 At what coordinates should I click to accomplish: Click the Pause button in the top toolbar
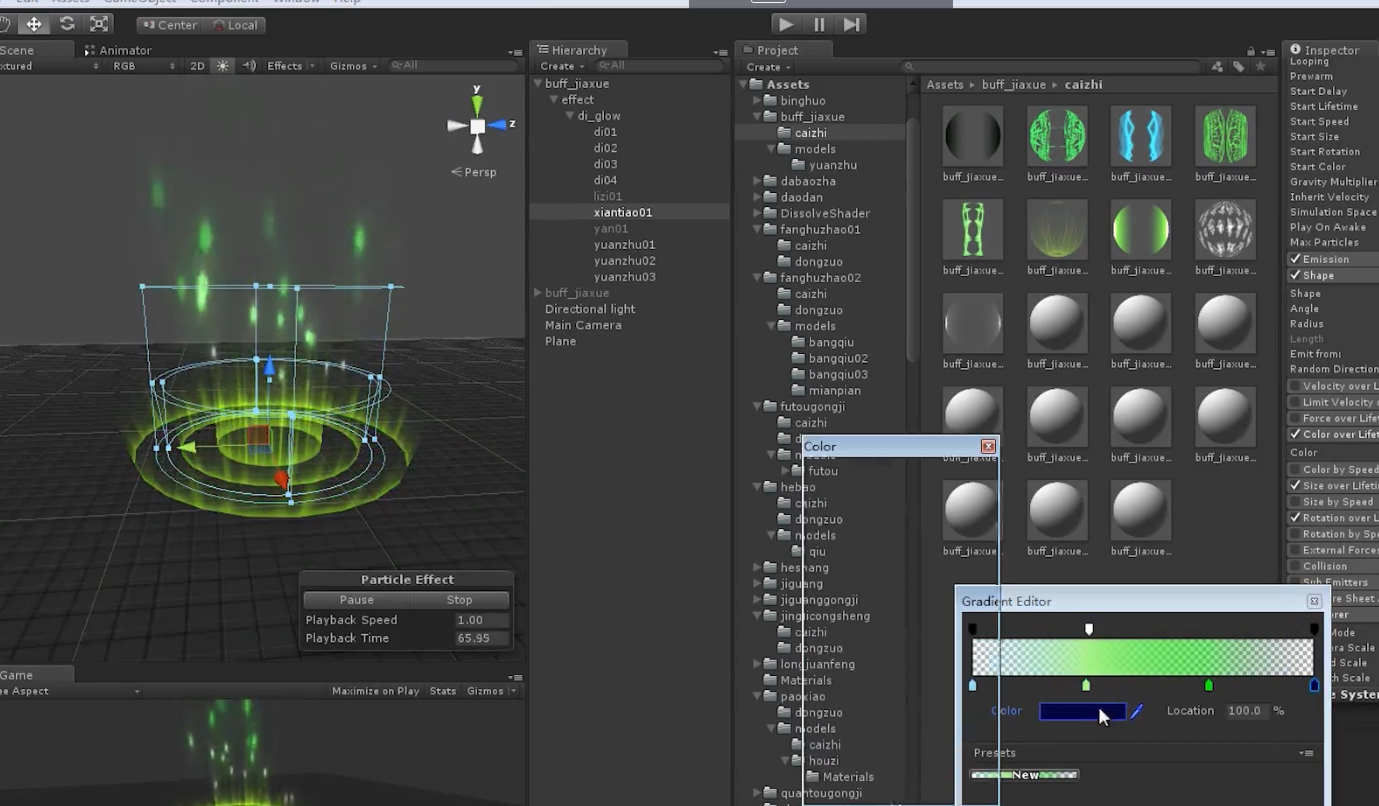819,24
